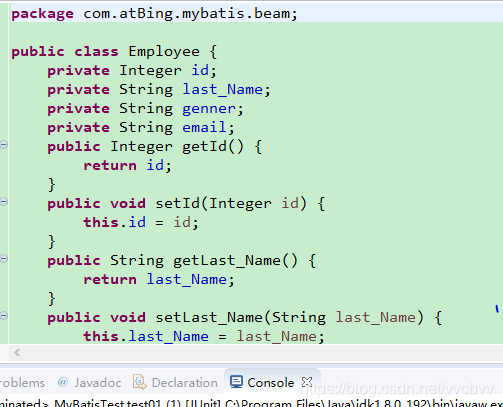Click 'this.id = id;' statement
This screenshot has width=503, height=407.
click(141, 223)
